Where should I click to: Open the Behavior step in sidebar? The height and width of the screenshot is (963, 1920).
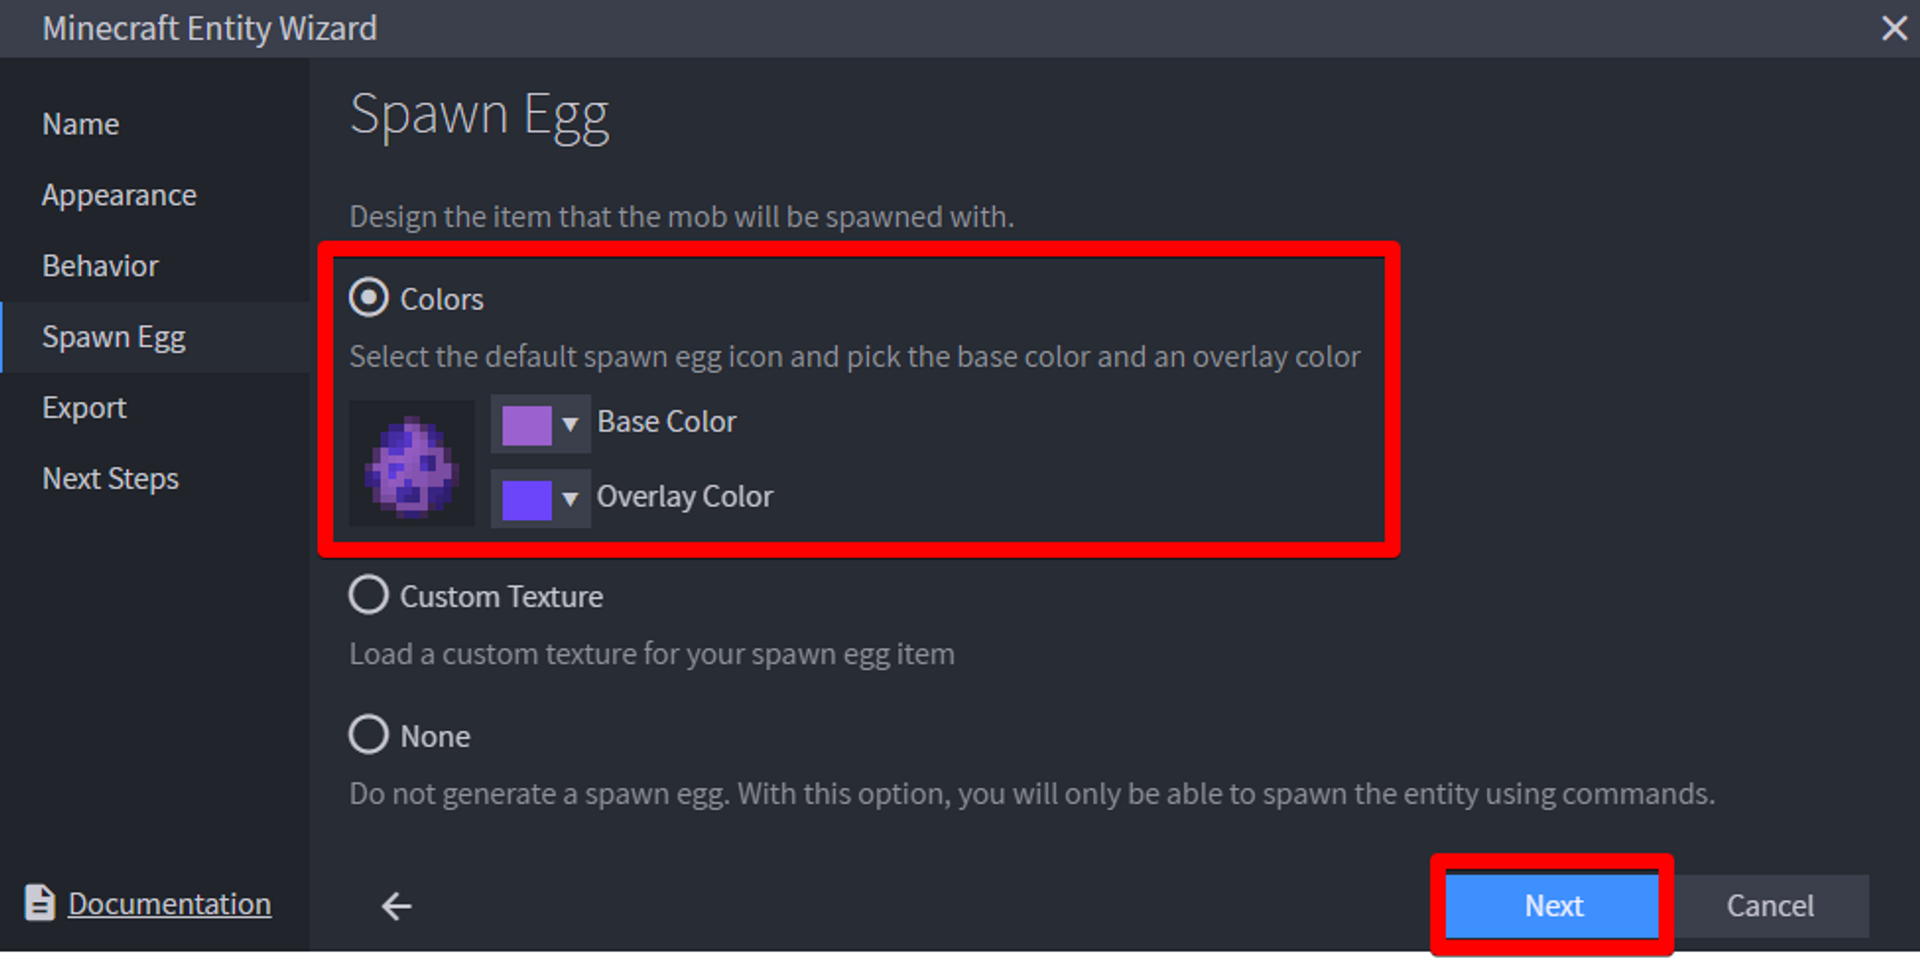coord(100,266)
